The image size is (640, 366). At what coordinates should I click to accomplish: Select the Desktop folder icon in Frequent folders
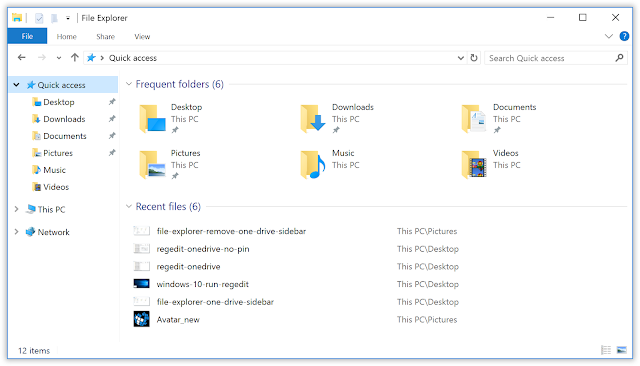click(x=152, y=119)
